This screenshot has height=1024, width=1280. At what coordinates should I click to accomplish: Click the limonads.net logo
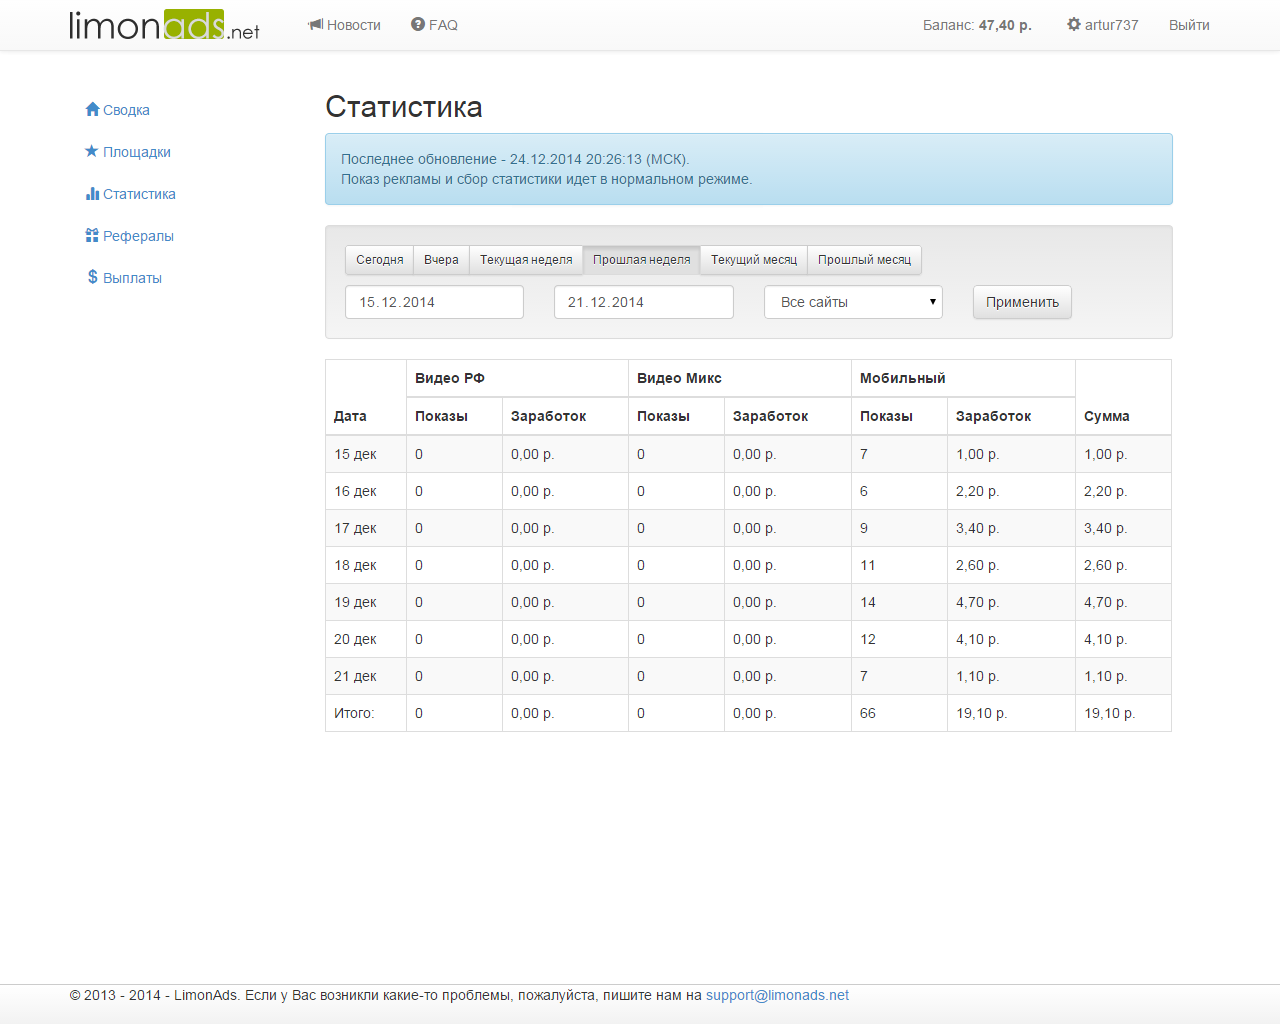164,25
